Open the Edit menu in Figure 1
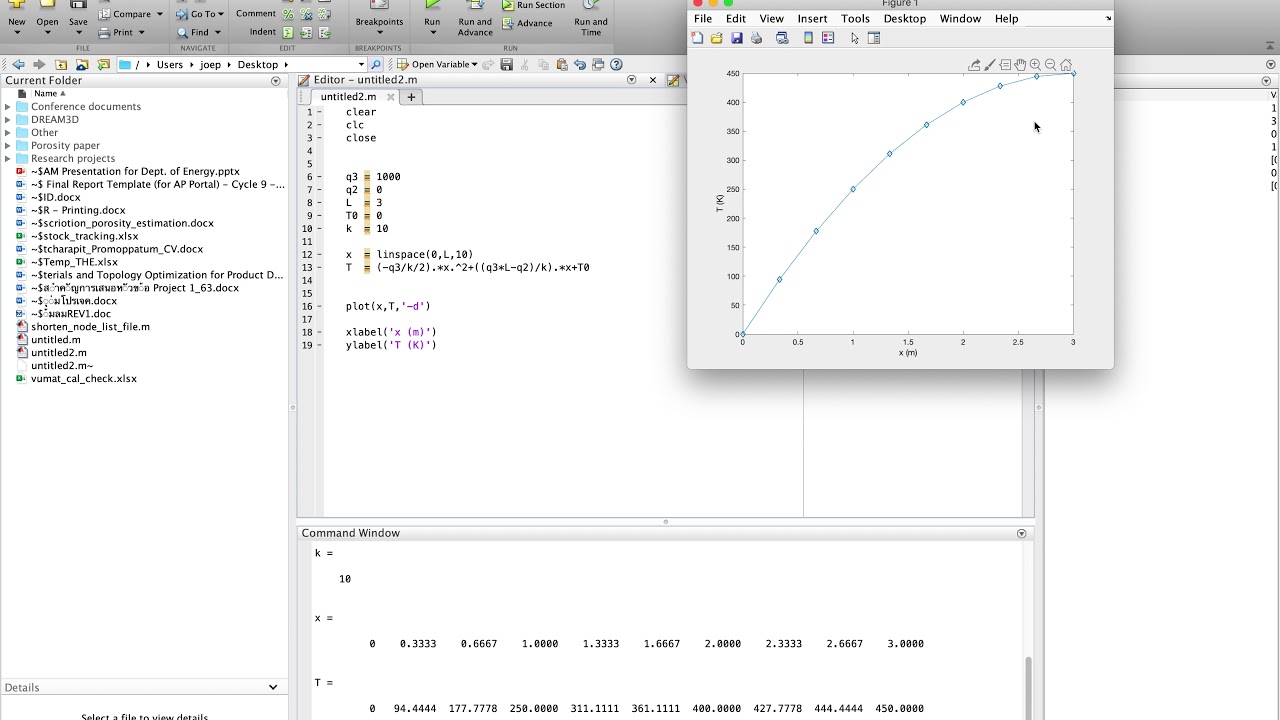Screen dimensions: 1280x720 [736, 19]
